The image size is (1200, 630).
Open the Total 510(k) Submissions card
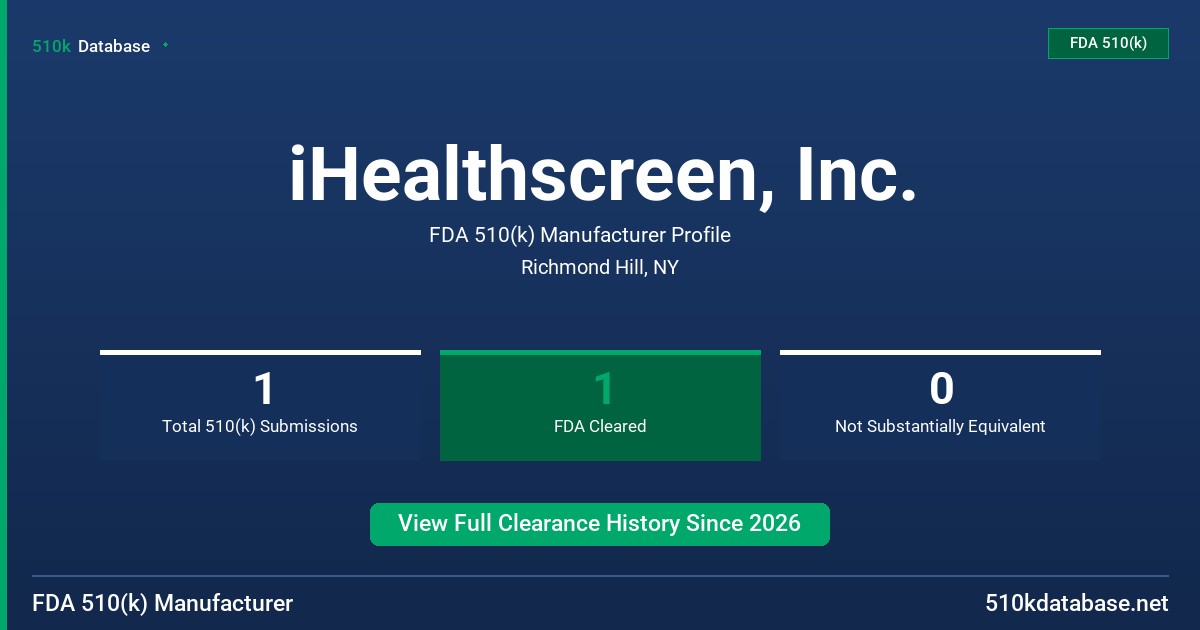click(x=260, y=405)
